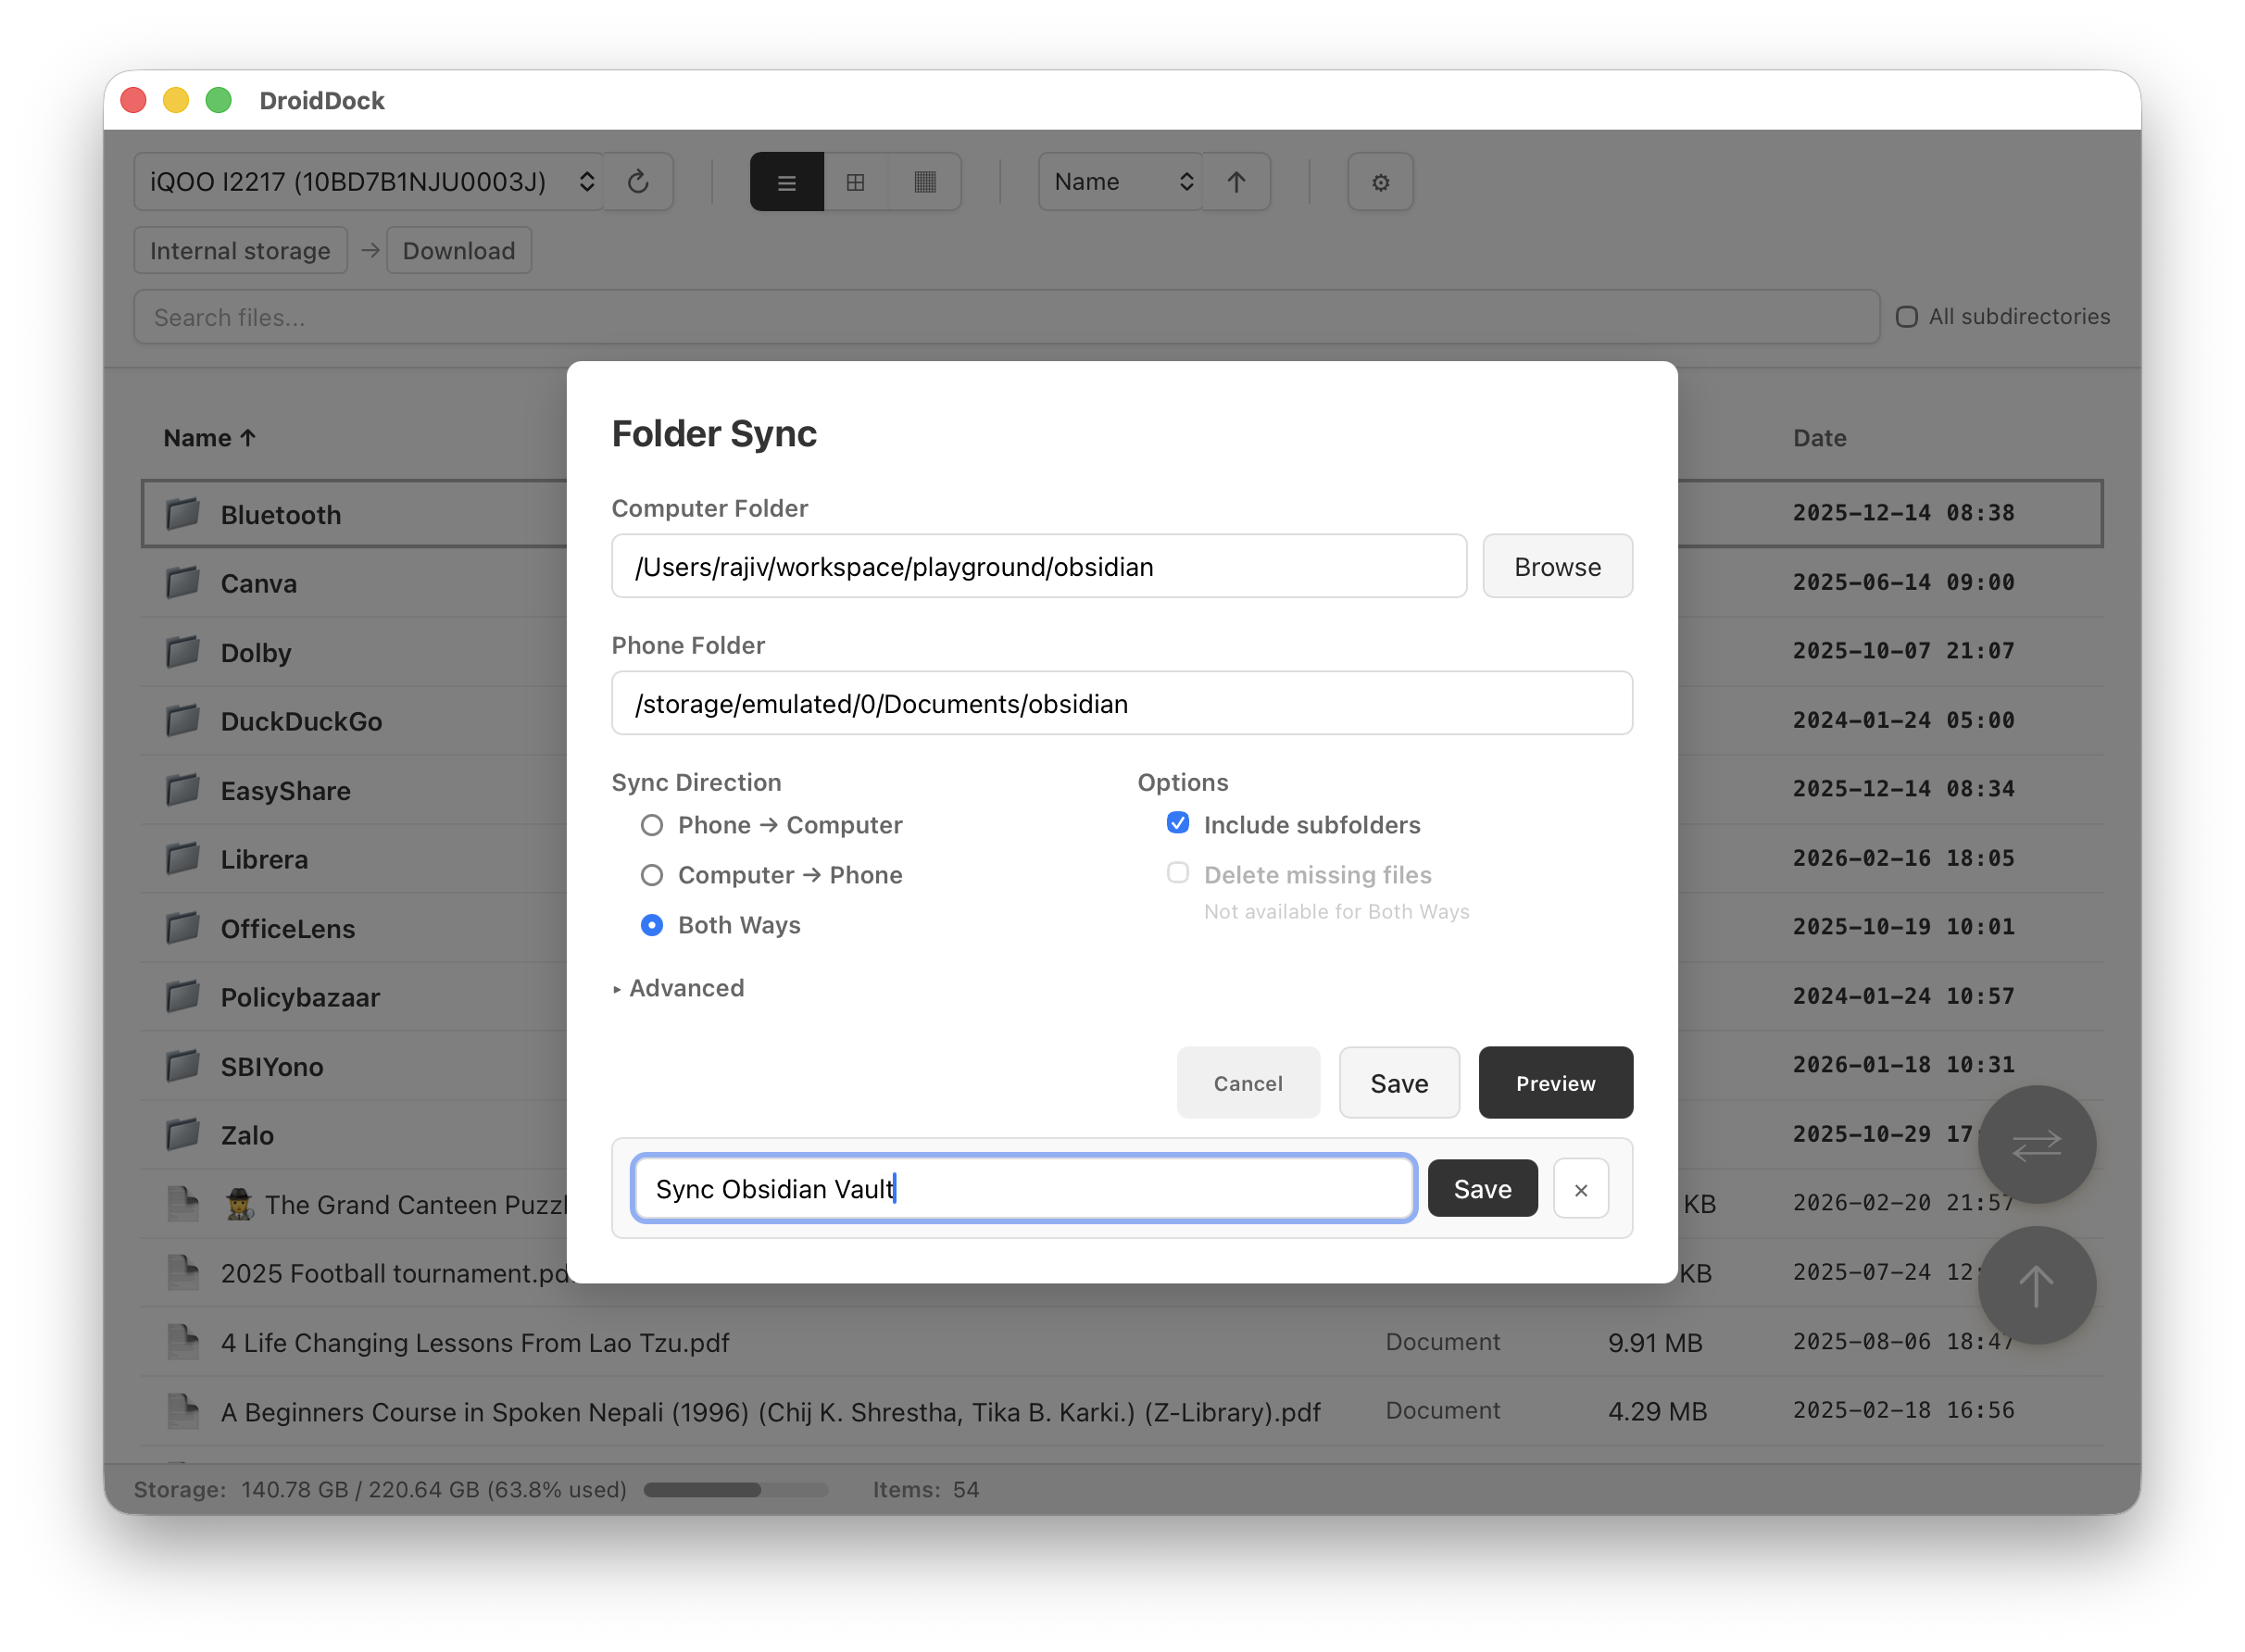Select Computer → Phone sync direction
This screenshot has height=1652, width=2245.
pyautogui.click(x=652, y=875)
